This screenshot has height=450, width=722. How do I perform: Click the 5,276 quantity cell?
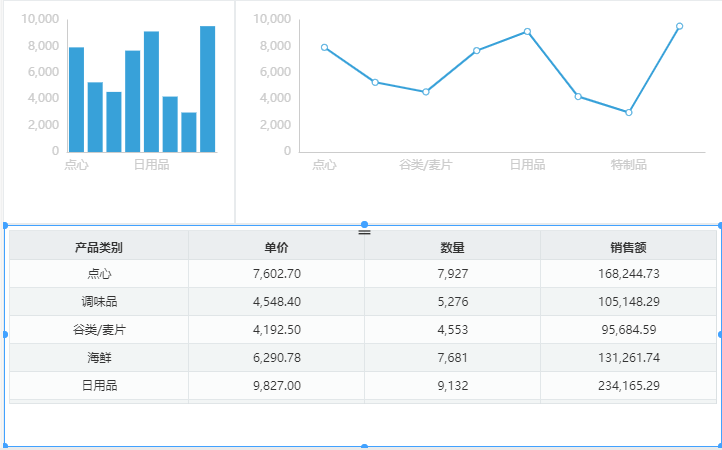452,302
